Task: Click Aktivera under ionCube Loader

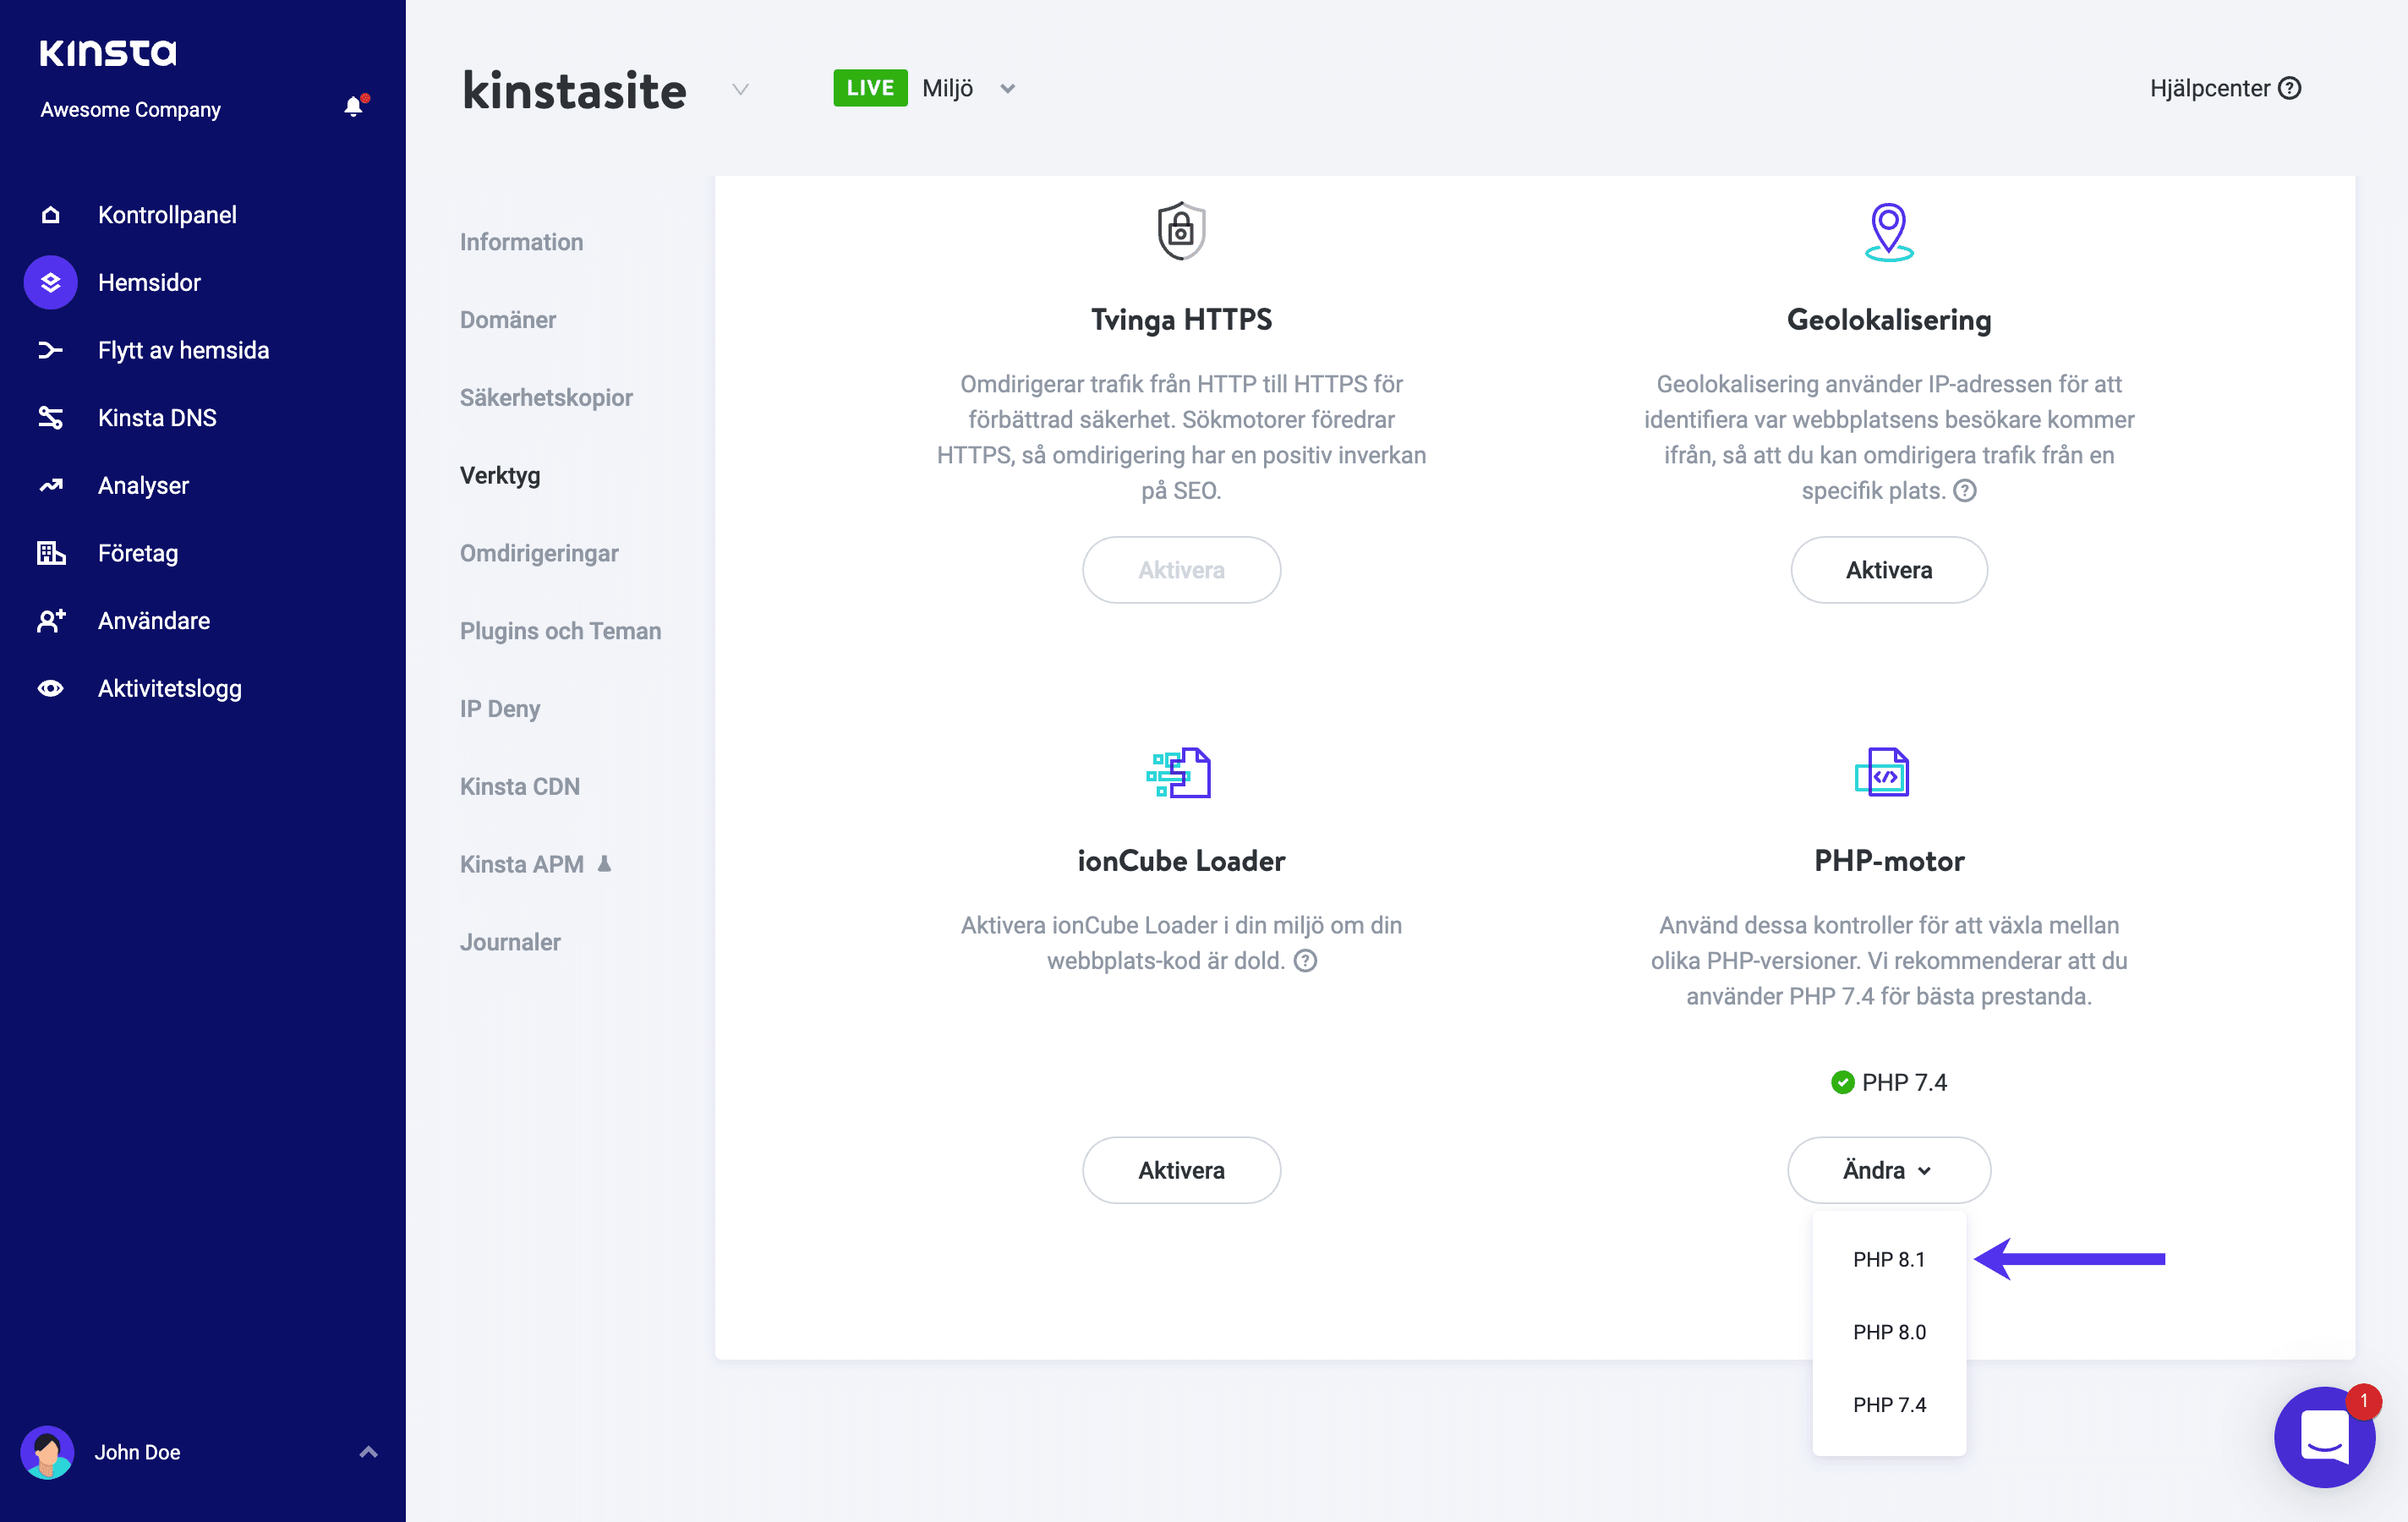Action: click(1181, 1170)
